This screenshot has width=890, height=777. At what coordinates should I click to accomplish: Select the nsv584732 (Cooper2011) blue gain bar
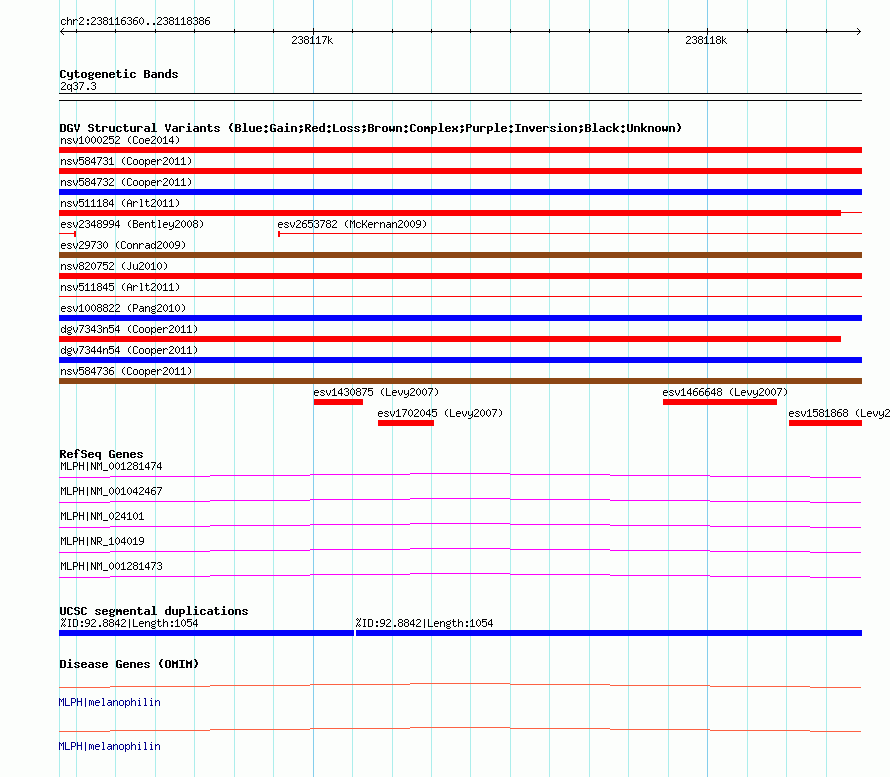(460, 192)
